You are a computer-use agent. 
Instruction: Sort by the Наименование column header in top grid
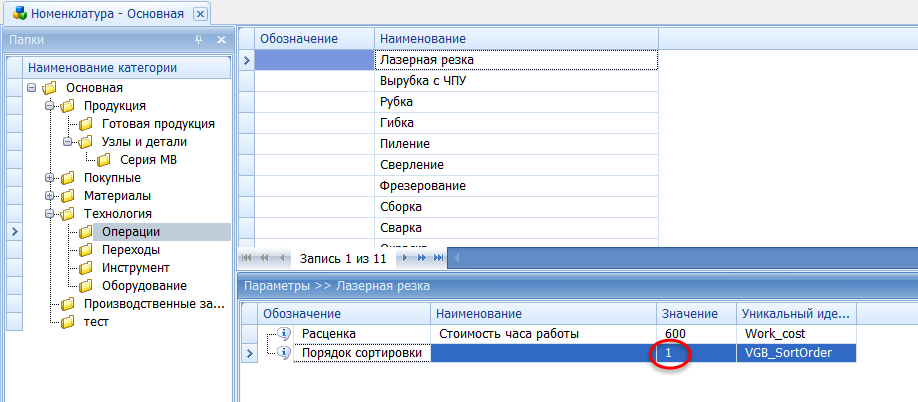[516, 38]
